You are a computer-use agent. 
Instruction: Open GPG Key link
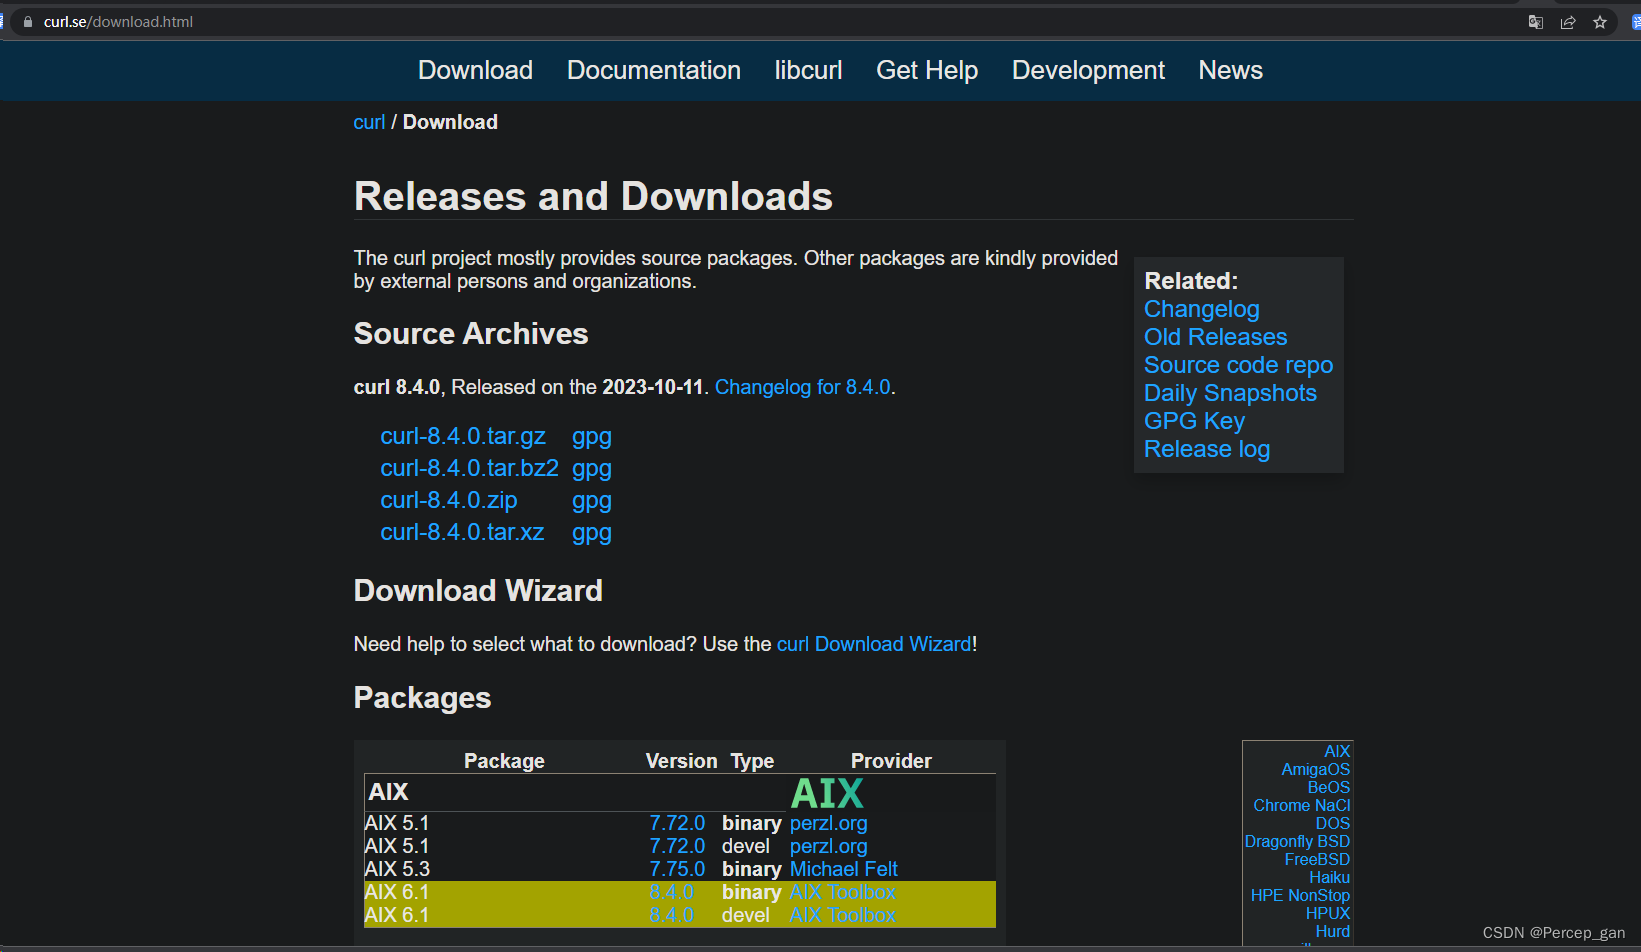[x=1194, y=421]
